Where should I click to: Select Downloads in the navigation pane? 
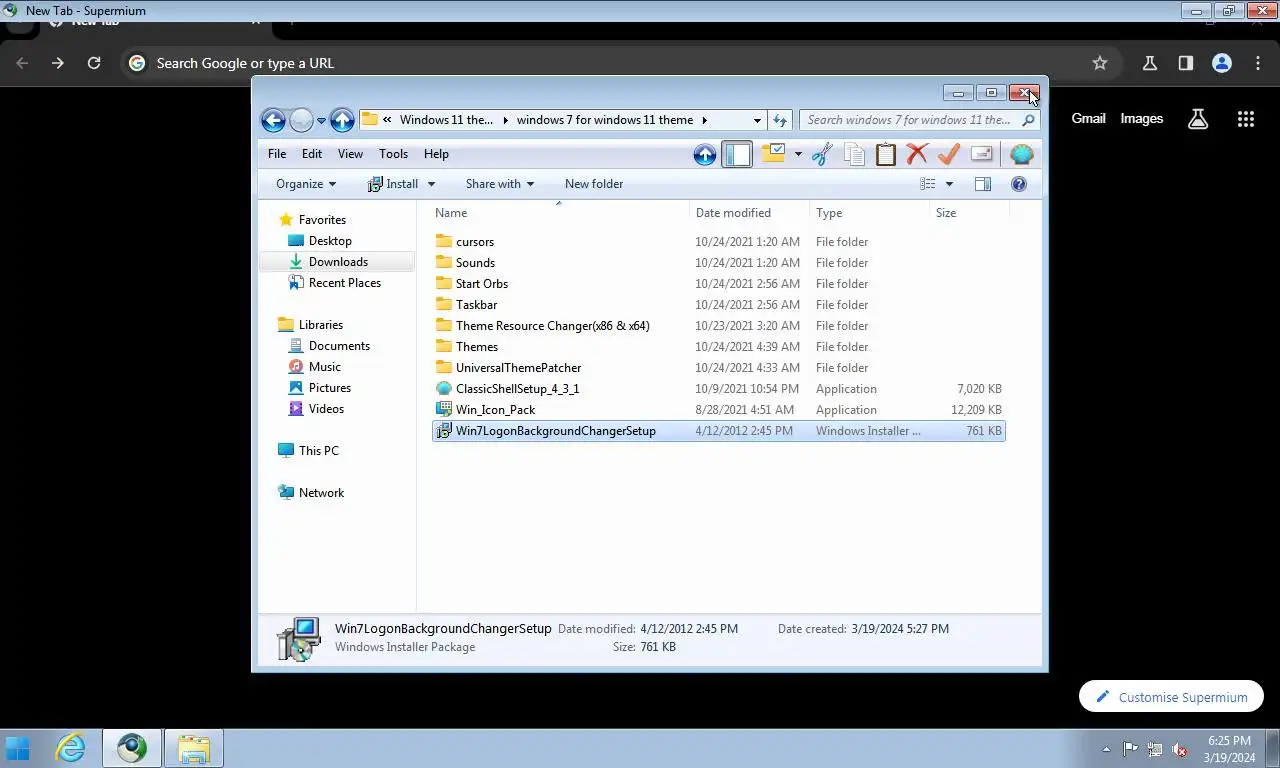click(338, 262)
